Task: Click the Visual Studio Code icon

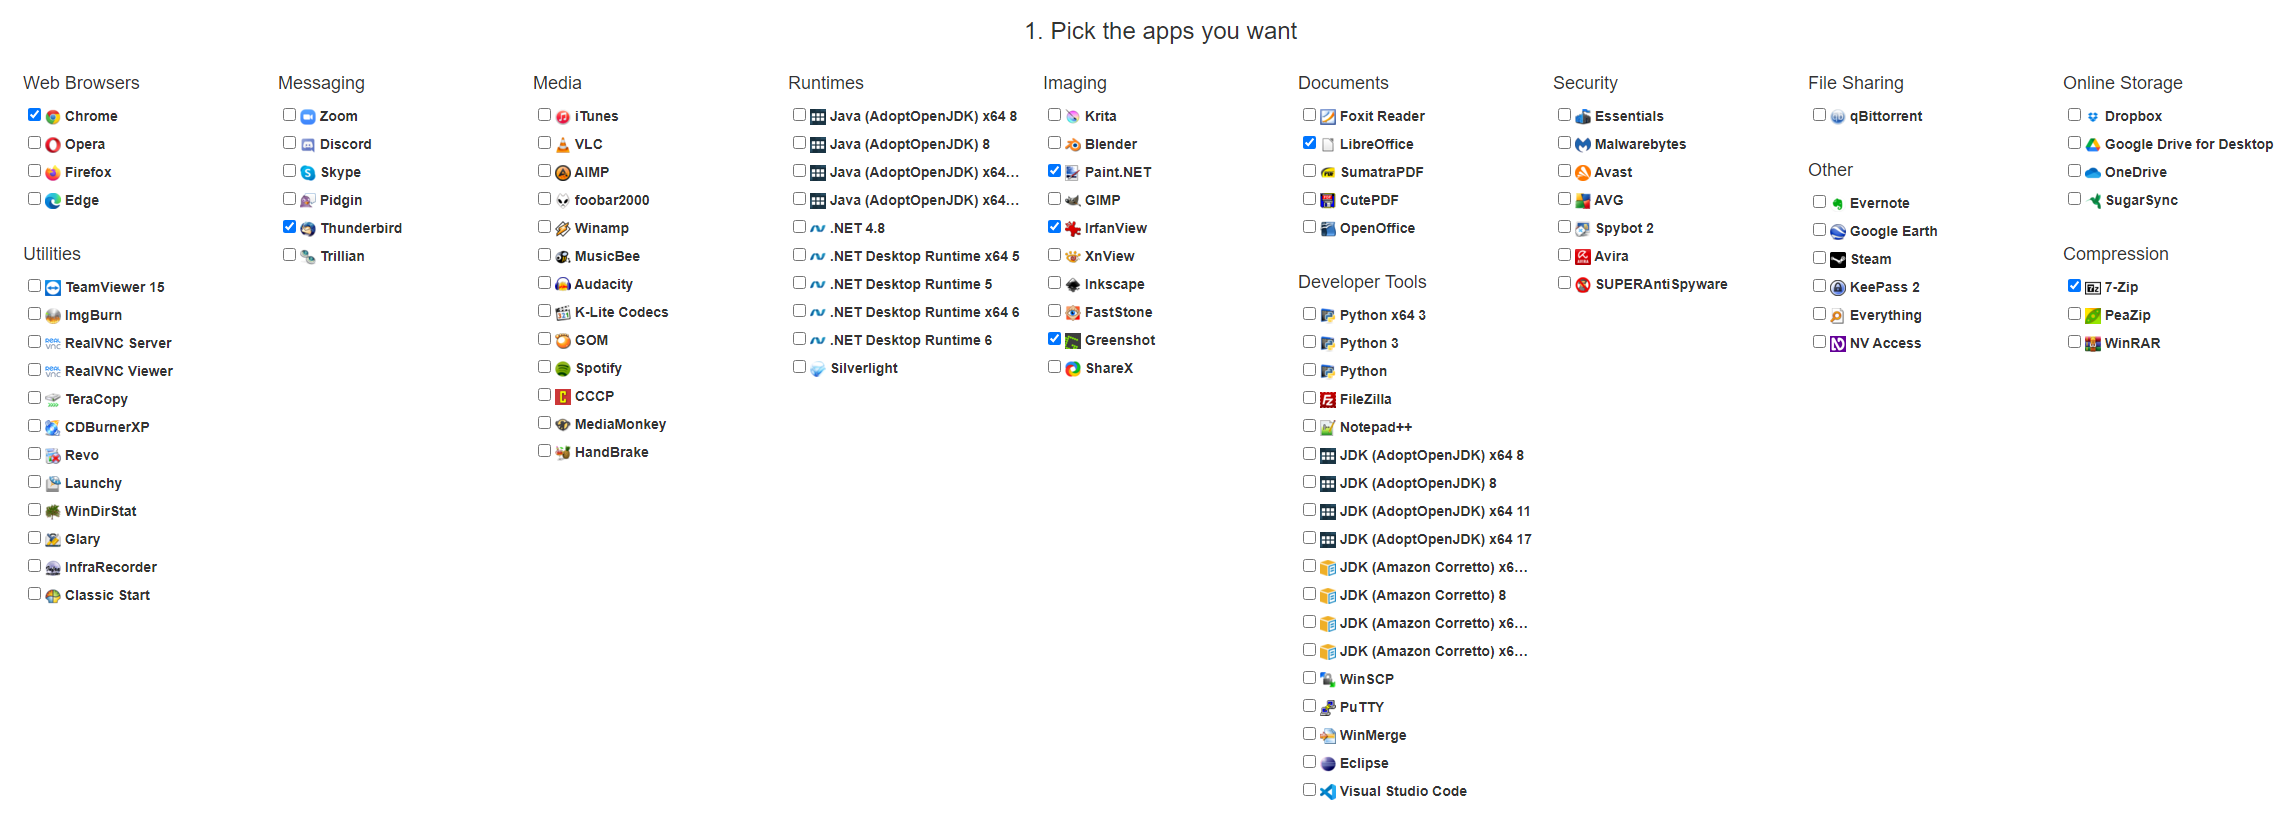Action: tap(1328, 792)
